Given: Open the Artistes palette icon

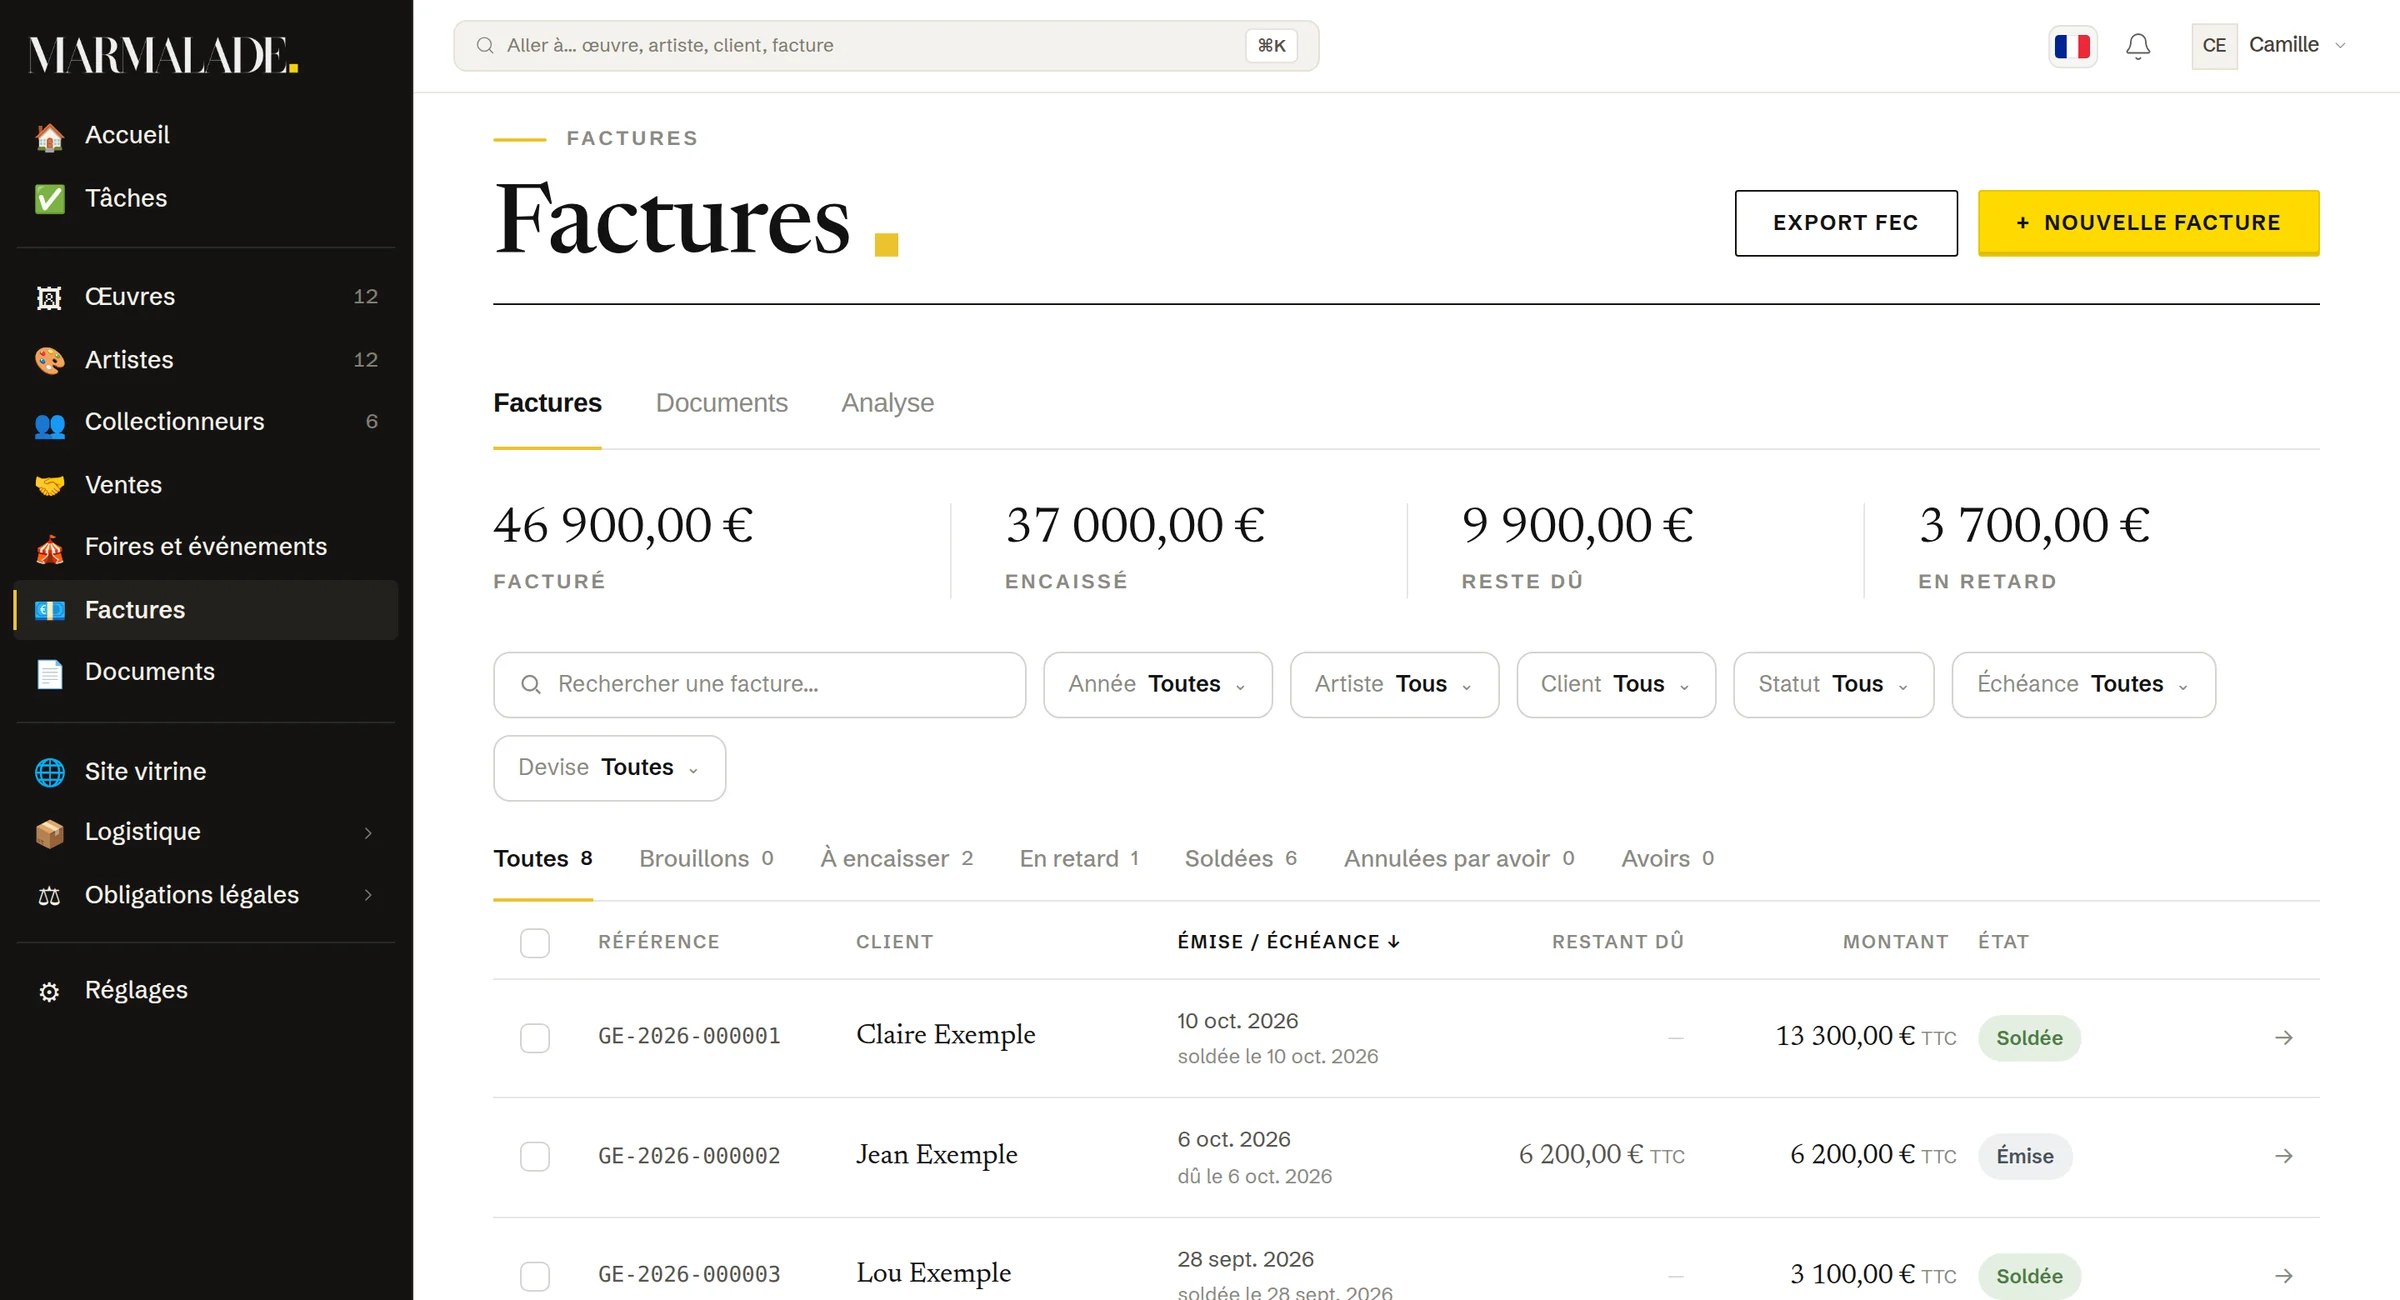Looking at the screenshot, I should coord(49,360).
